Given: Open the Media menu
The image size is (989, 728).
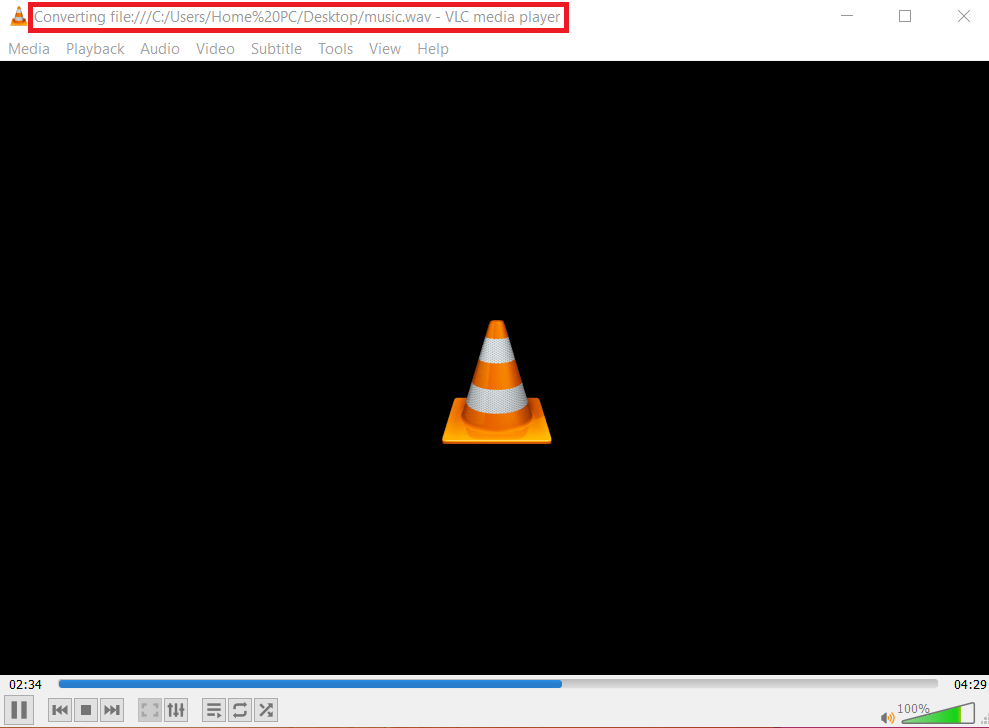Looking at the screenshot, I should [29, 49].
